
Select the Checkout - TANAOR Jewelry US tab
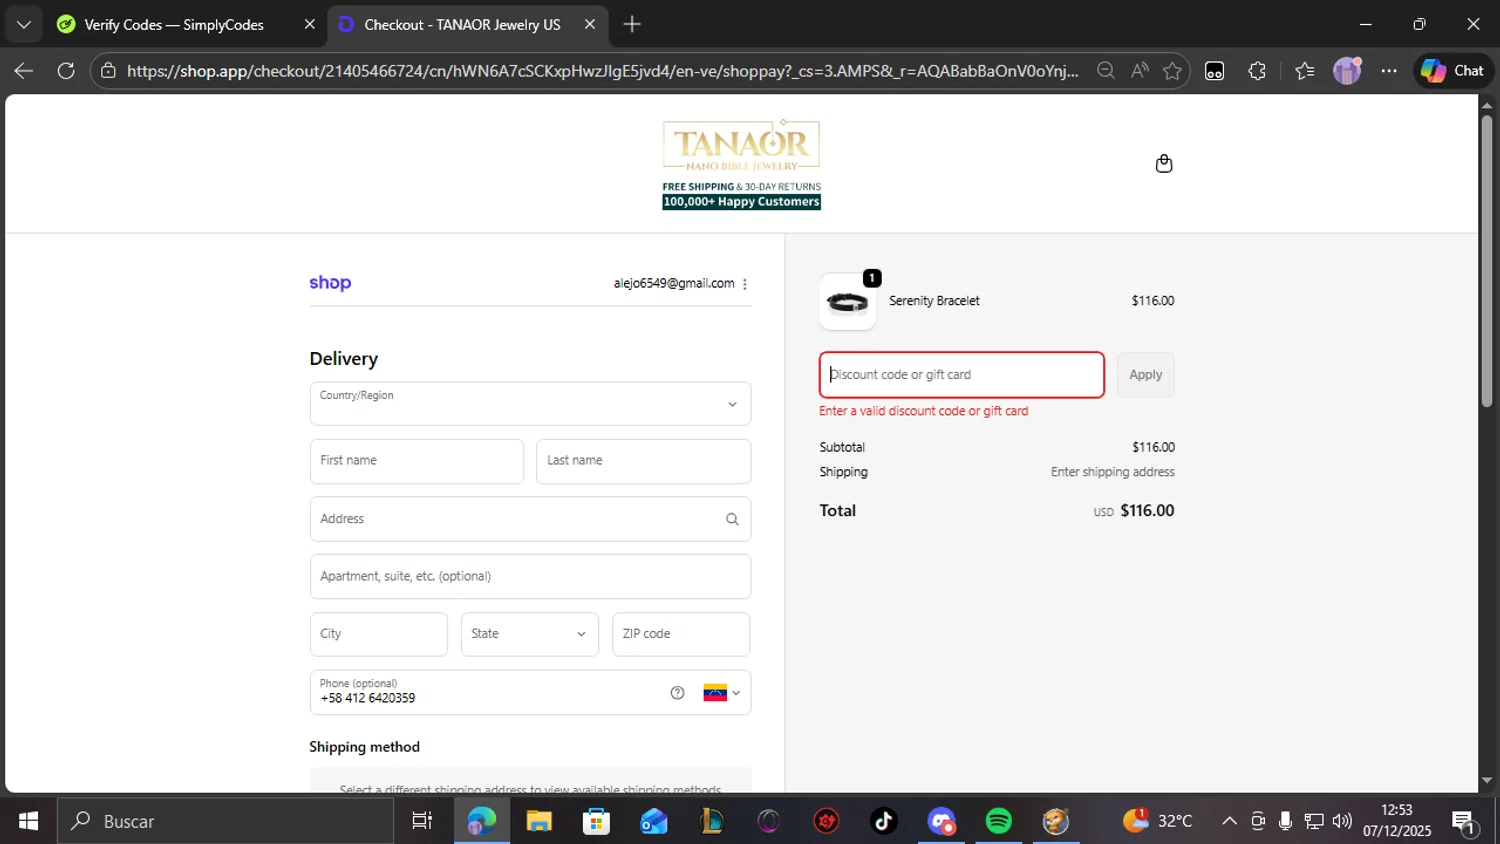[462, 25]
